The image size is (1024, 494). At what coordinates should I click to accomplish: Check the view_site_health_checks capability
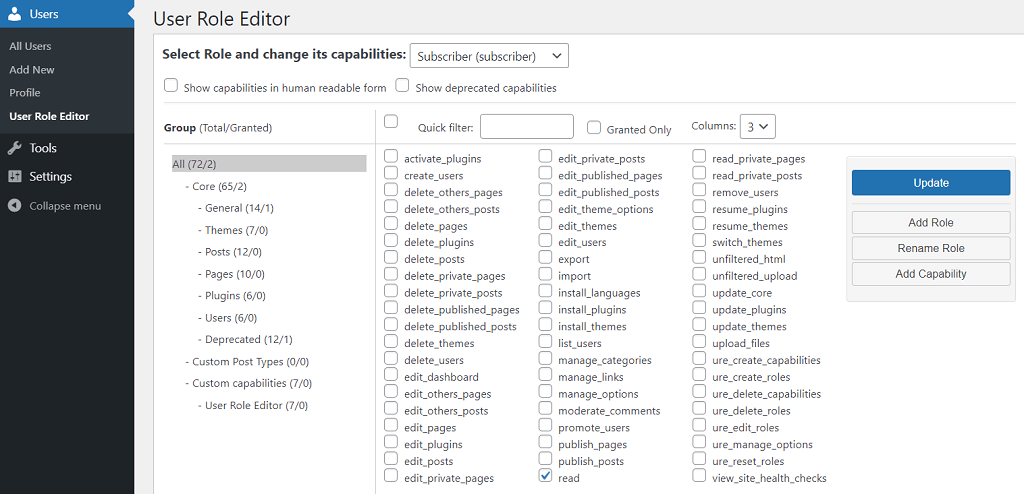699,476
